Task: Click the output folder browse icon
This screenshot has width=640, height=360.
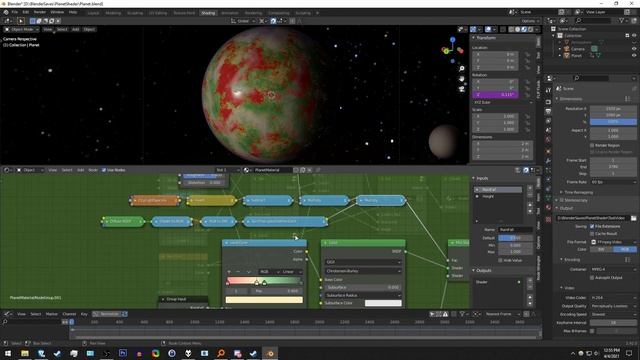Action: tap(633, 218)
